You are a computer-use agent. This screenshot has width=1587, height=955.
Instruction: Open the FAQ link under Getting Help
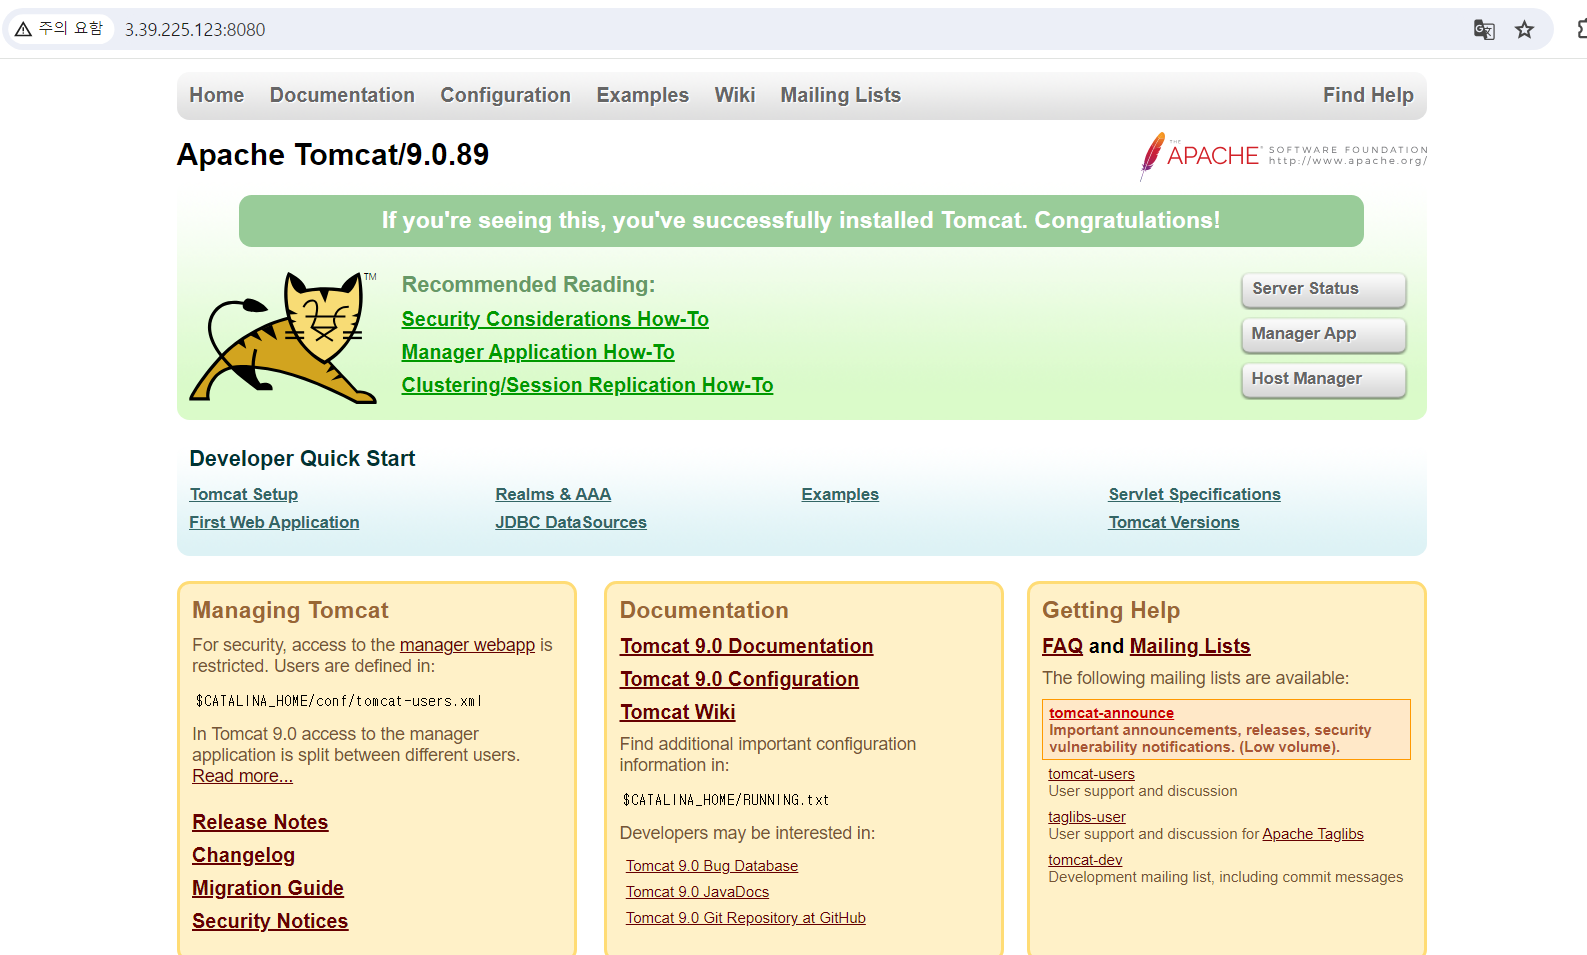pos(1062,646)
